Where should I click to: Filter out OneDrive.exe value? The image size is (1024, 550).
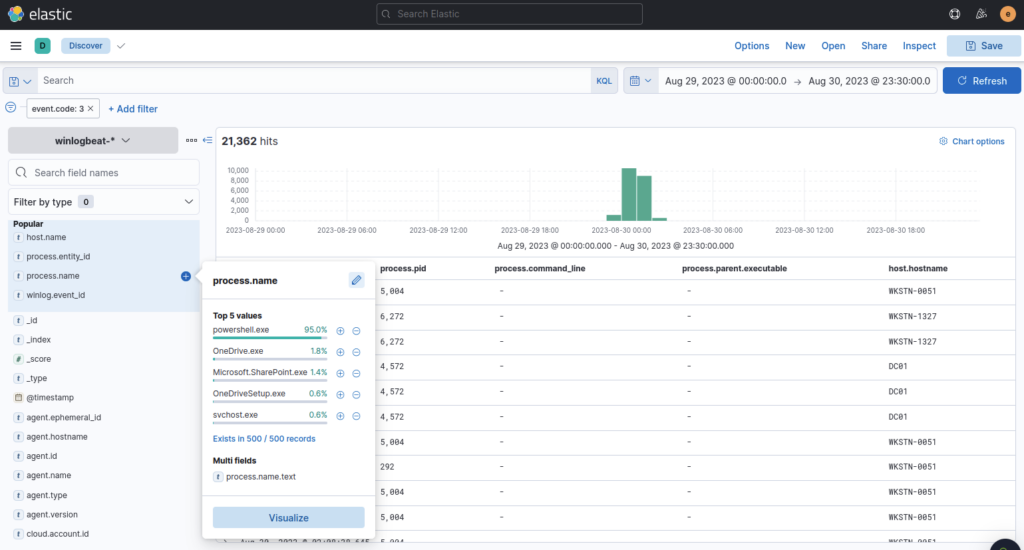coord(357,352)
